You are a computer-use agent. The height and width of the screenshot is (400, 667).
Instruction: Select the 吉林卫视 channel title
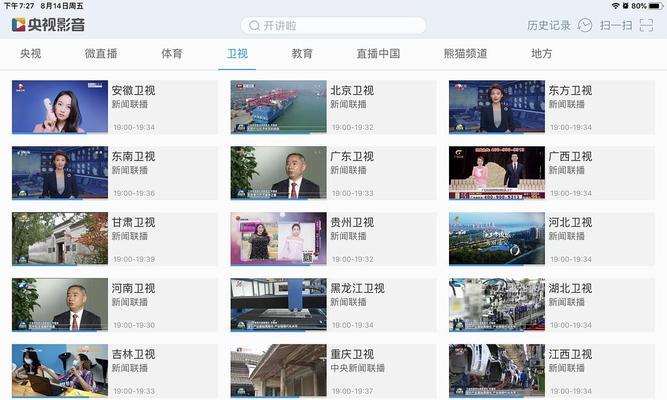134,354
